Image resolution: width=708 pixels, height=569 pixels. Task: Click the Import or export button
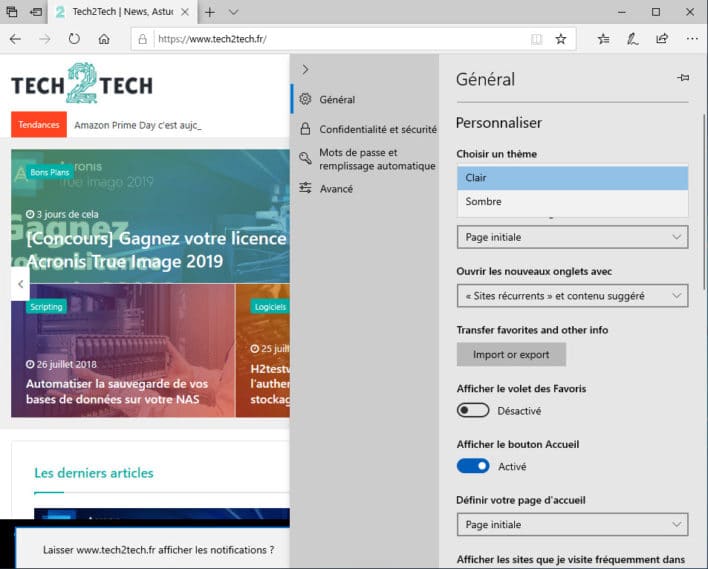coord(511,354)
